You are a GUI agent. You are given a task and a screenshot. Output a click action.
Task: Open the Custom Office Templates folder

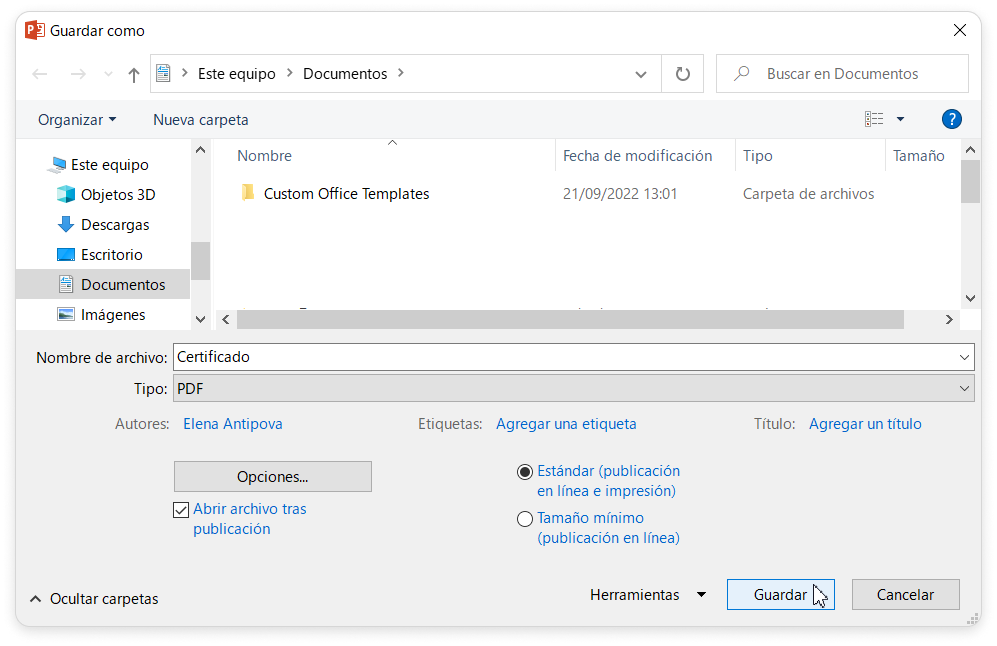[x=346, y=194]
